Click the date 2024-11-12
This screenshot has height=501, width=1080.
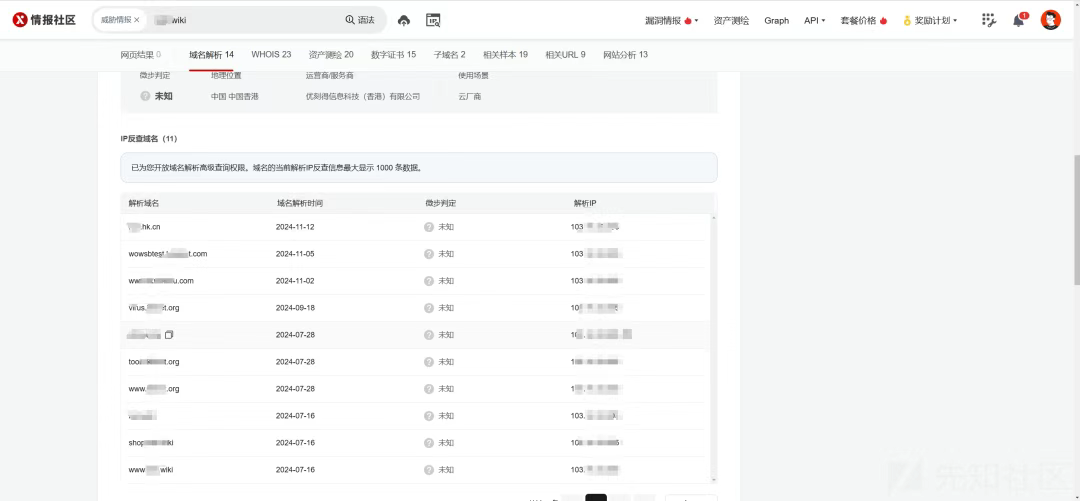(295, 227)
